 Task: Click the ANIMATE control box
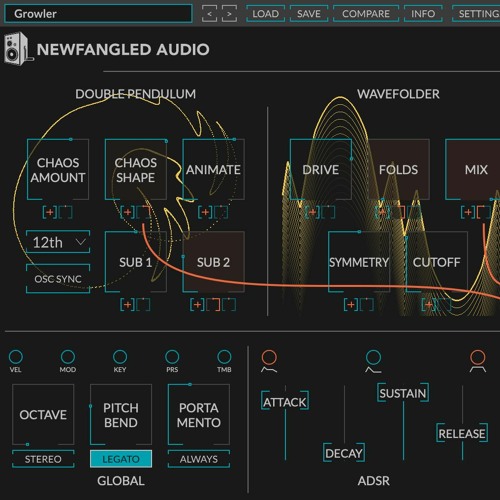point(214,170)
